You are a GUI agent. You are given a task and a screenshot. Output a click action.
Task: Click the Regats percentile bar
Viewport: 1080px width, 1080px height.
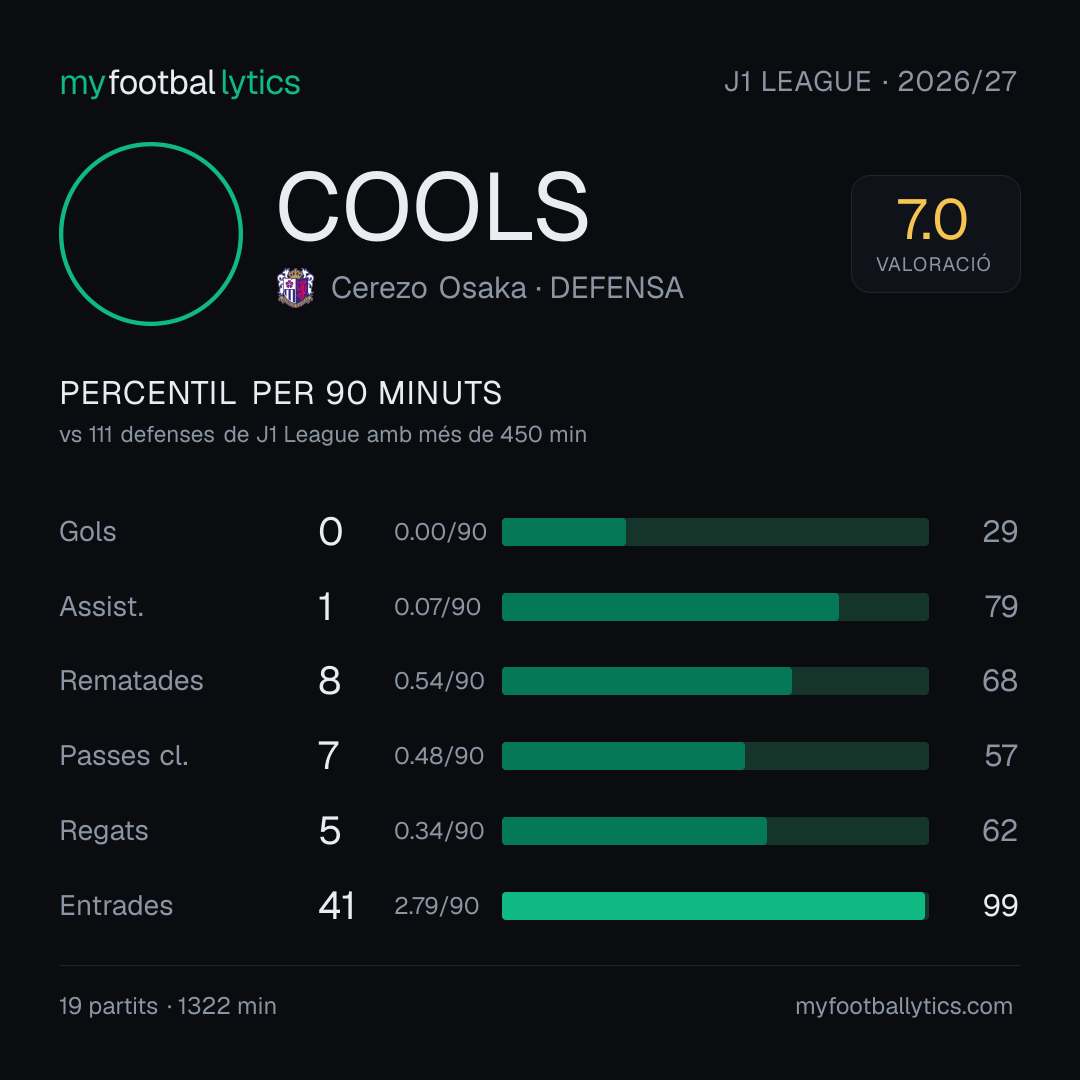[715, 831]
